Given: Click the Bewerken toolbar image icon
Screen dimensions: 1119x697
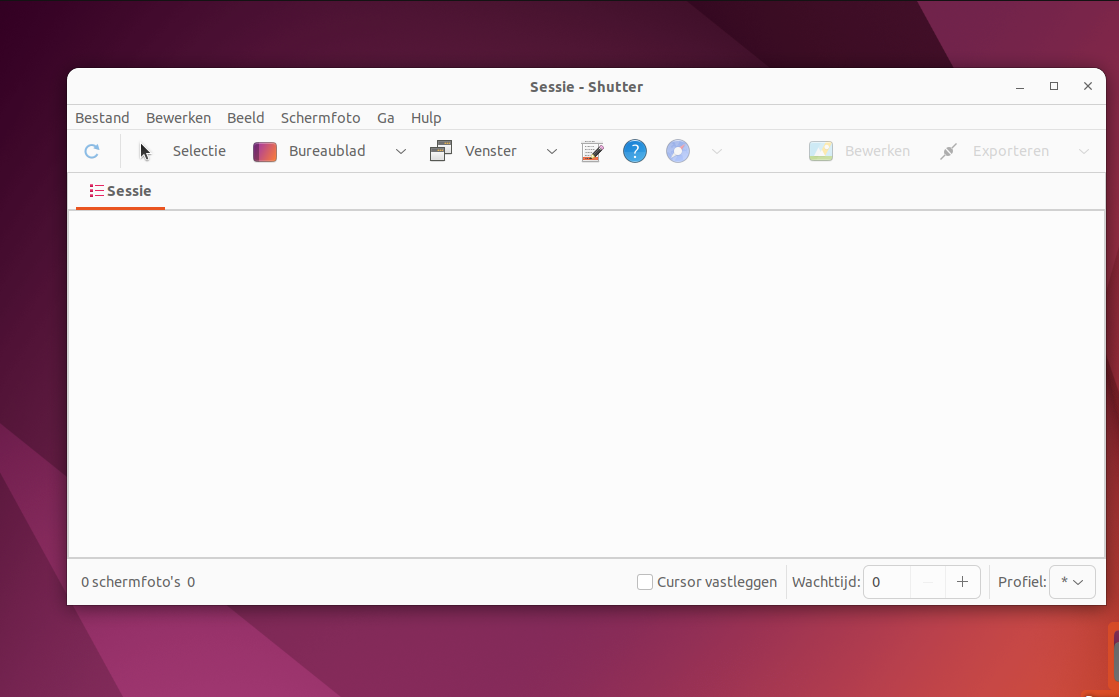Looking at the screenshot, I should pos(821,151).
